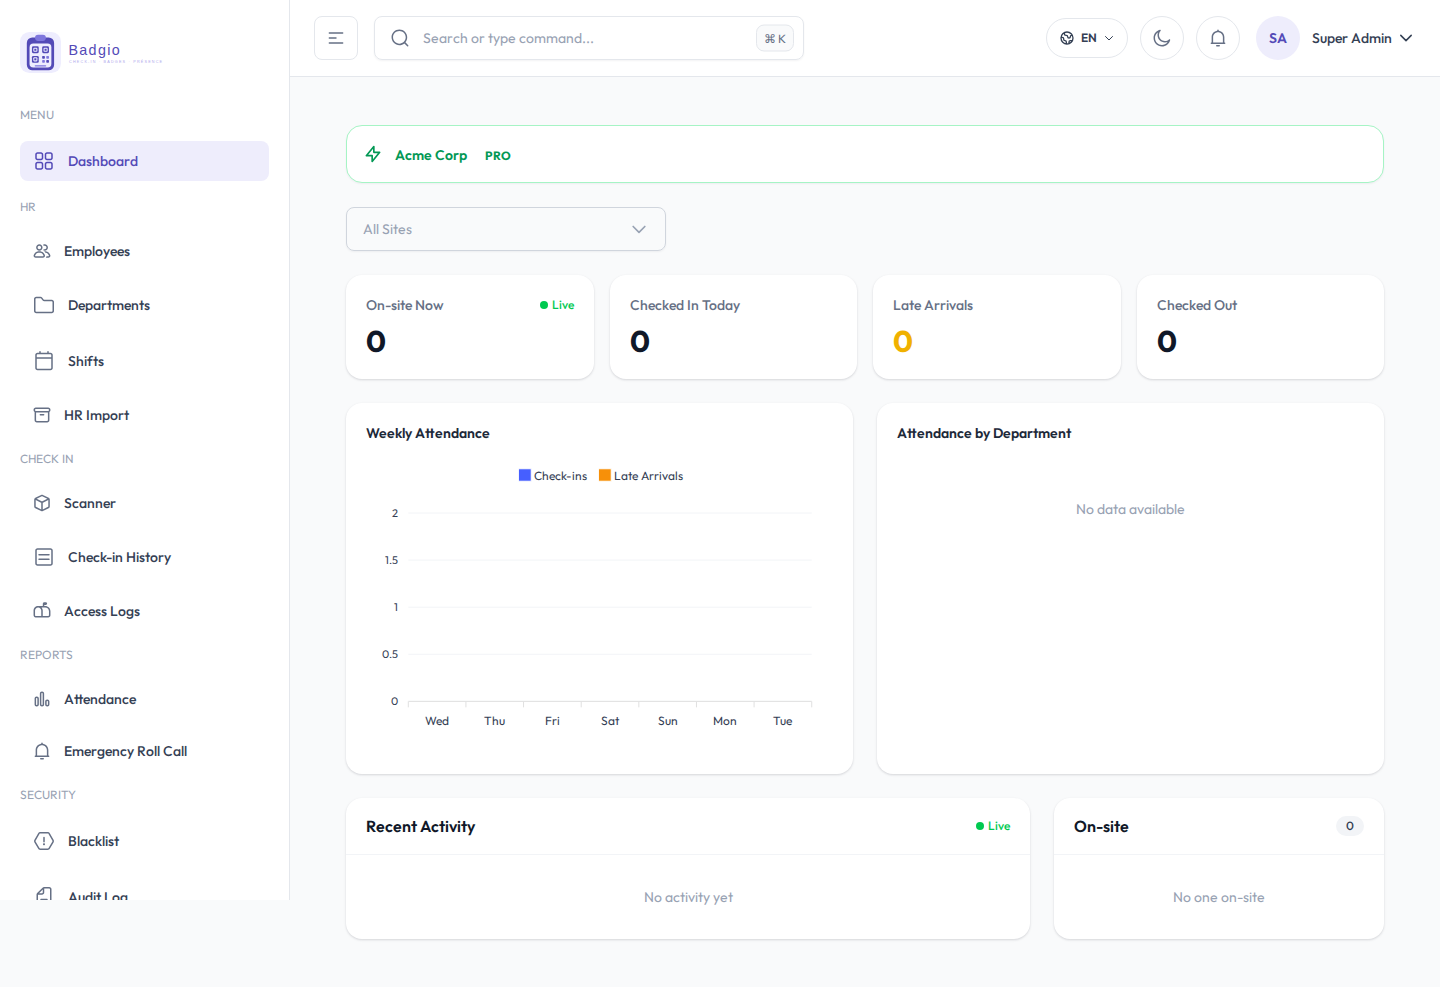Open Scanner from sidebar
This screenshot has width=1440, height=987.
coord(144,503)
